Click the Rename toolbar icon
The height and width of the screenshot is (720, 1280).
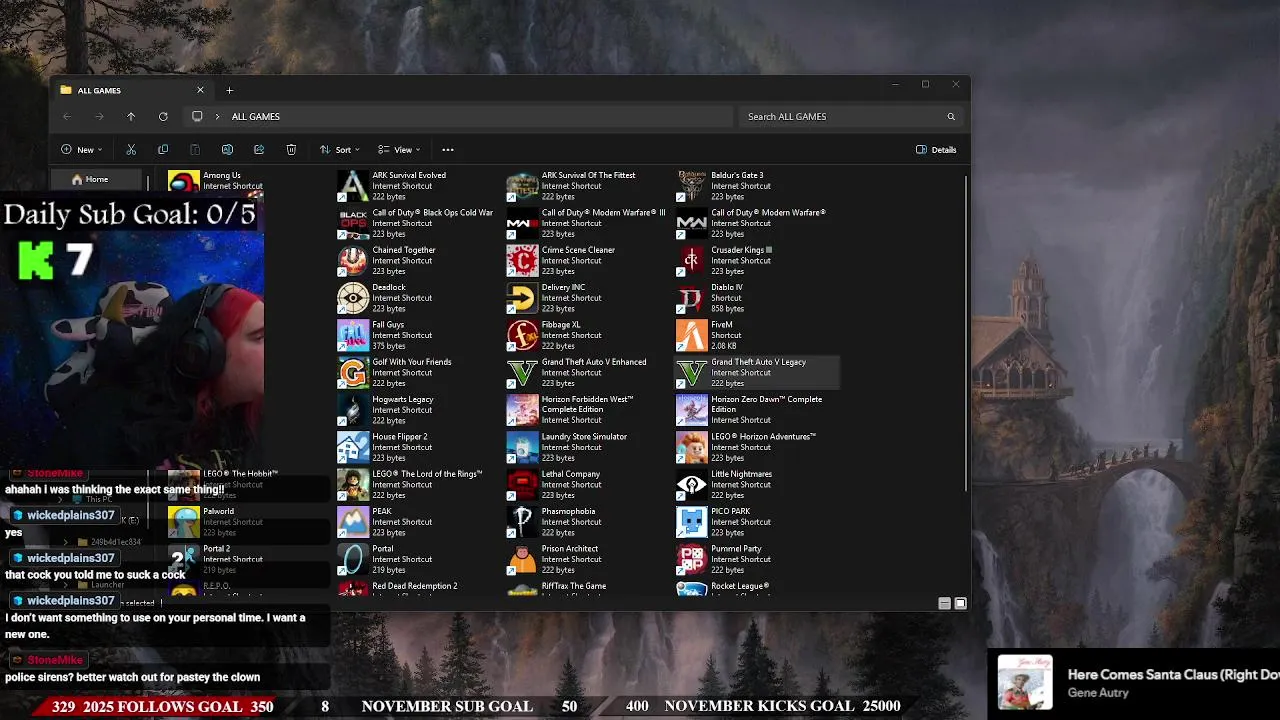[227, 150]
